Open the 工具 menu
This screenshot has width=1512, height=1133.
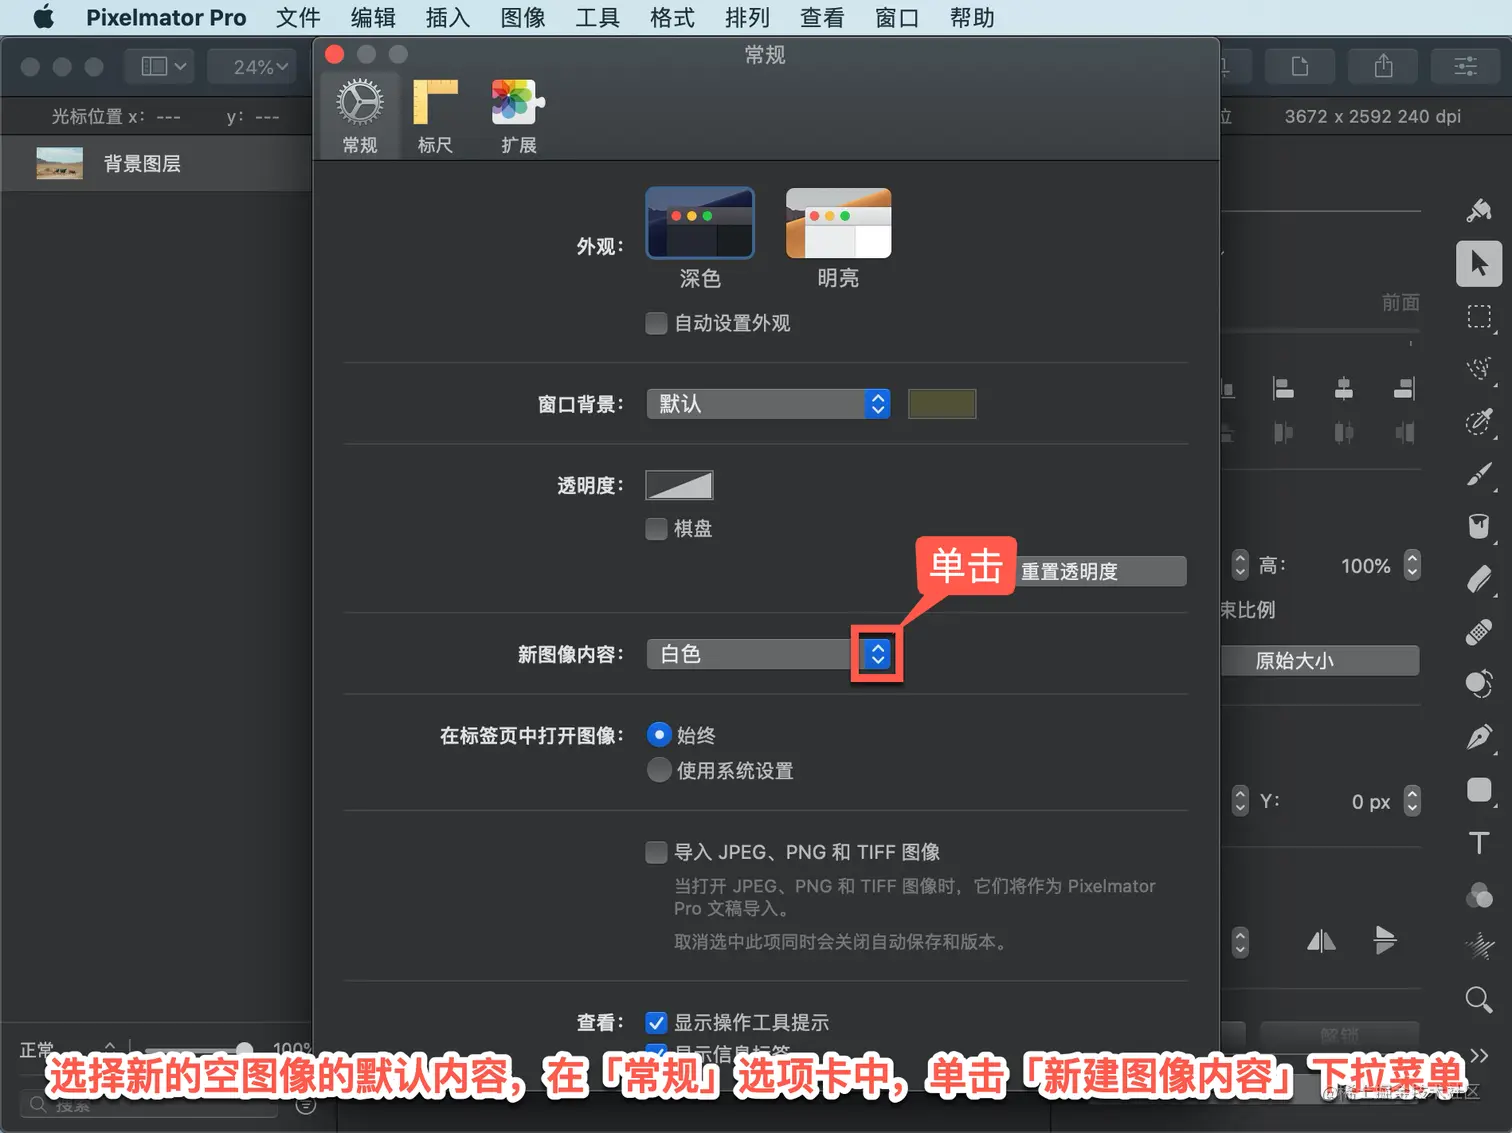tap(597, 17)
